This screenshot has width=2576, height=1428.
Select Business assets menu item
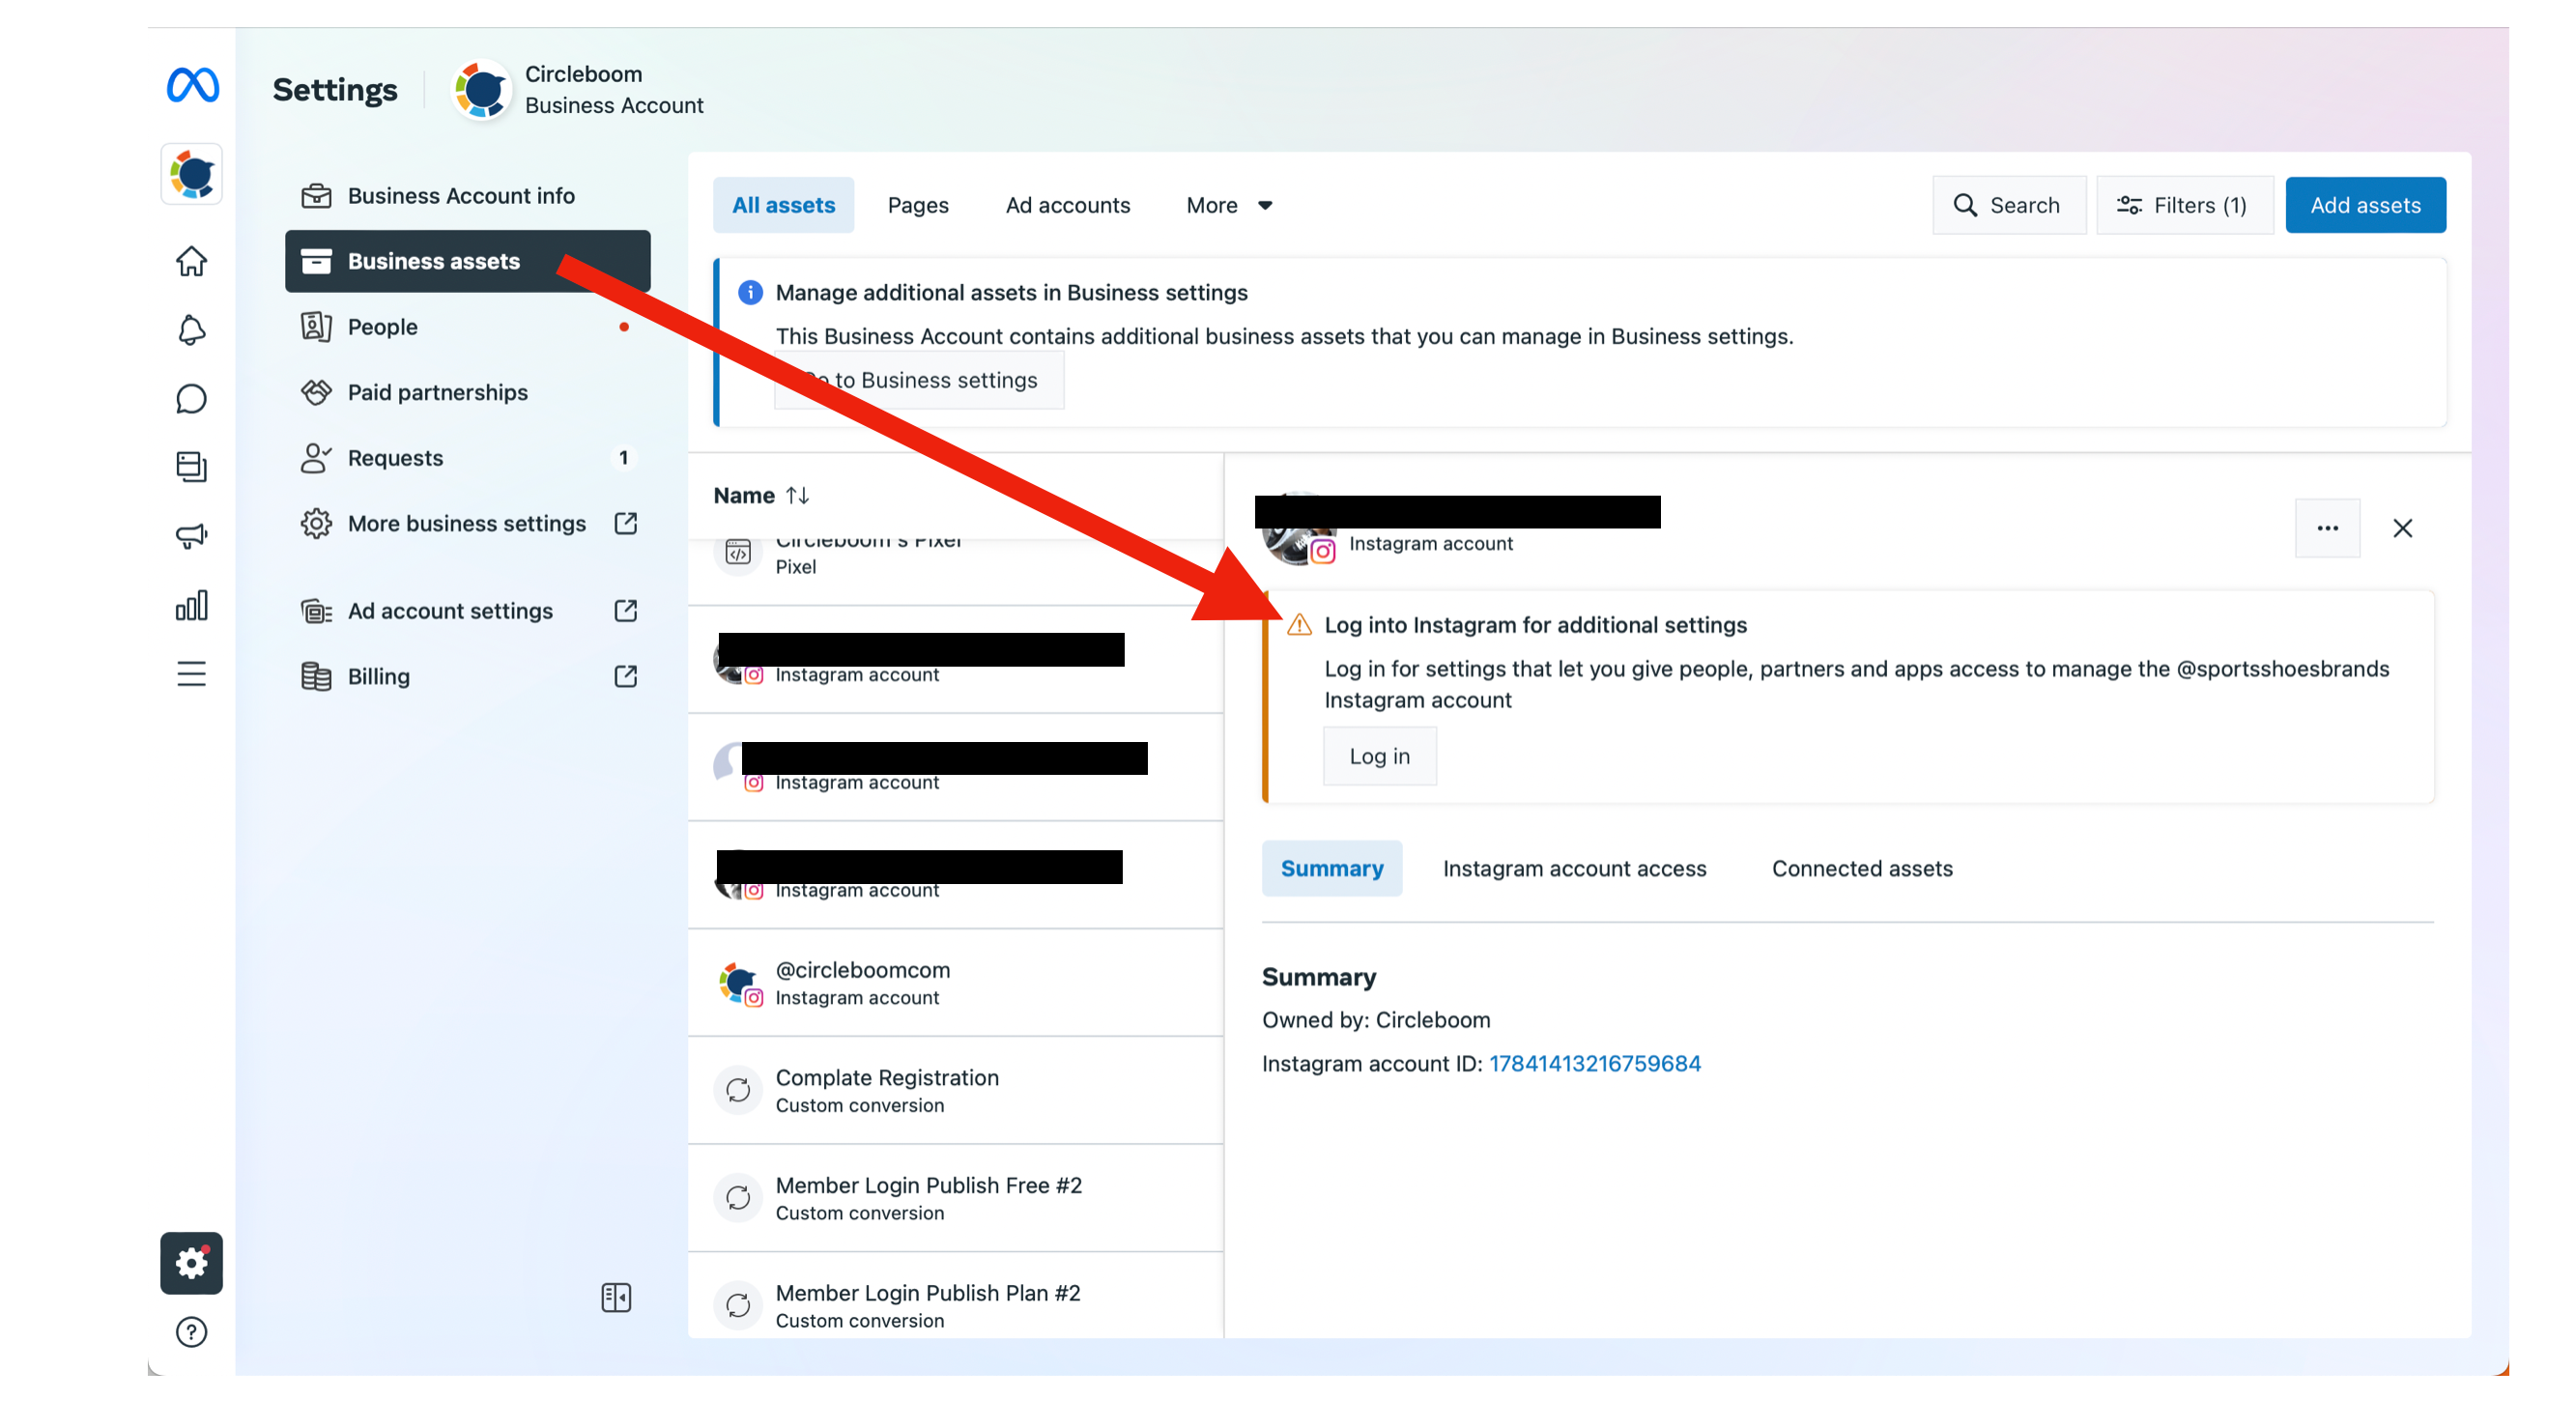tap(468, 262)
